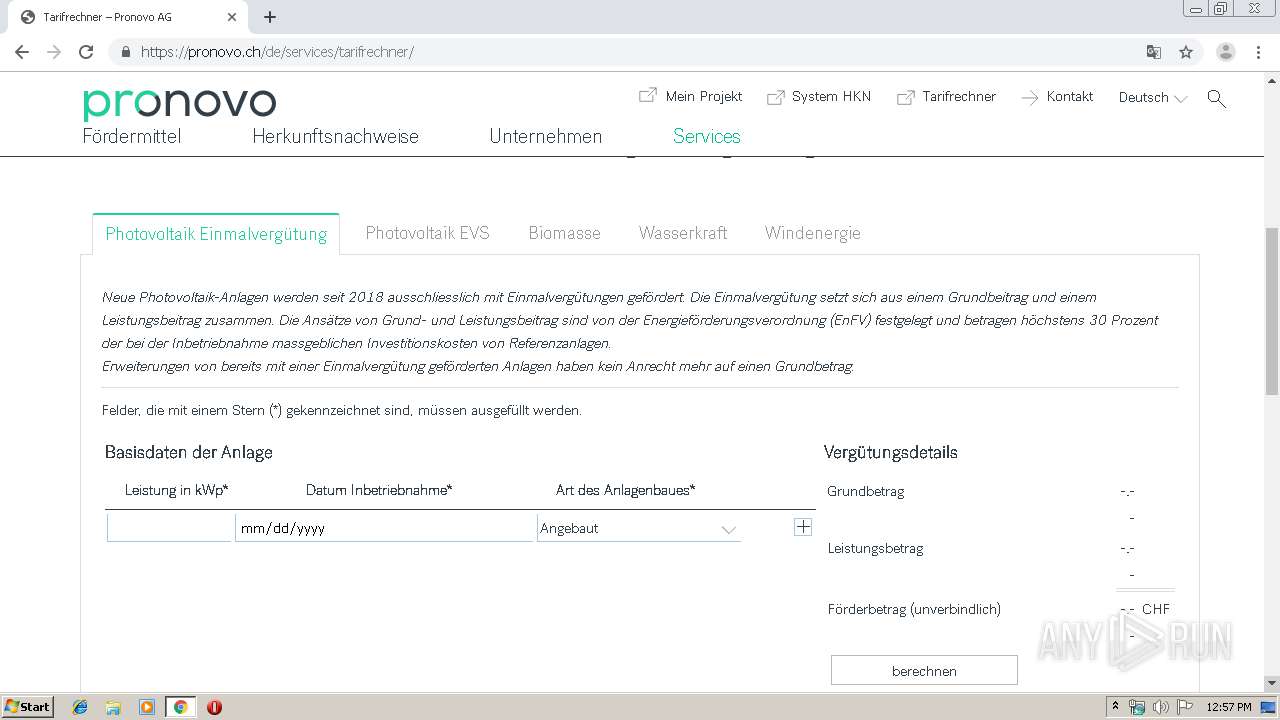Viewport: 1280px width, 720px height.
Task: Open the Unternehmen menu
Action: coord(546,137)
